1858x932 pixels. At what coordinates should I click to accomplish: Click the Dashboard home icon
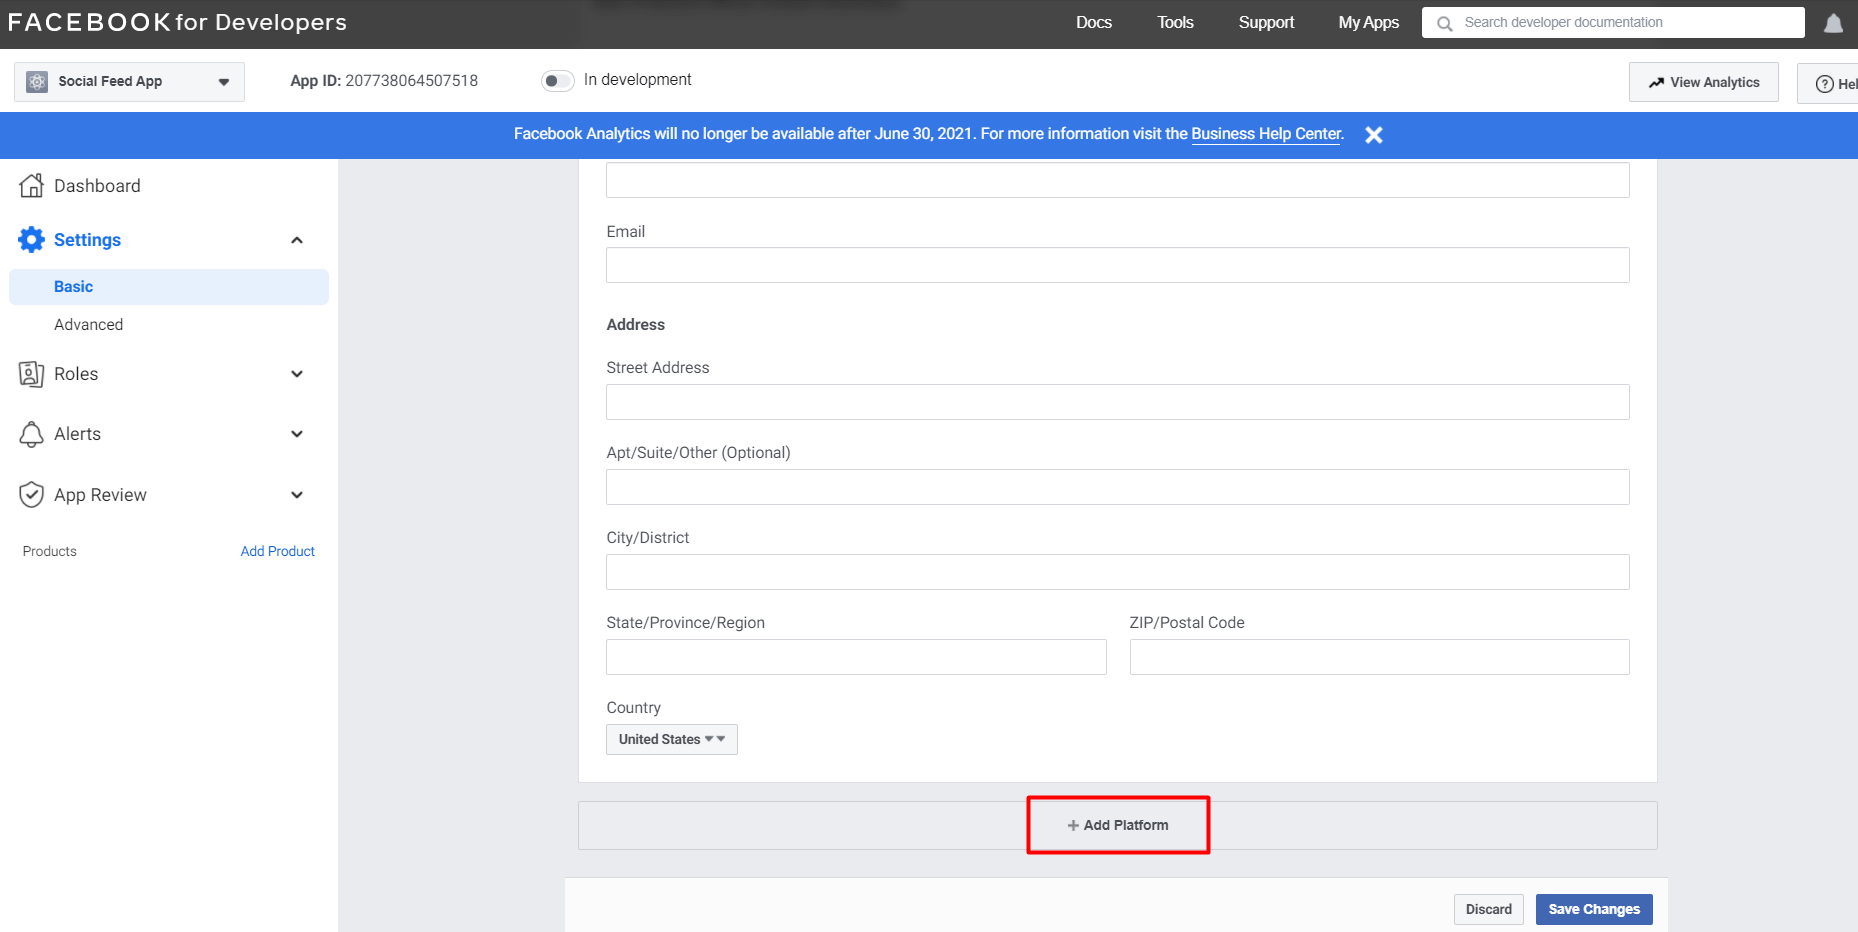(x=32, y=185)
